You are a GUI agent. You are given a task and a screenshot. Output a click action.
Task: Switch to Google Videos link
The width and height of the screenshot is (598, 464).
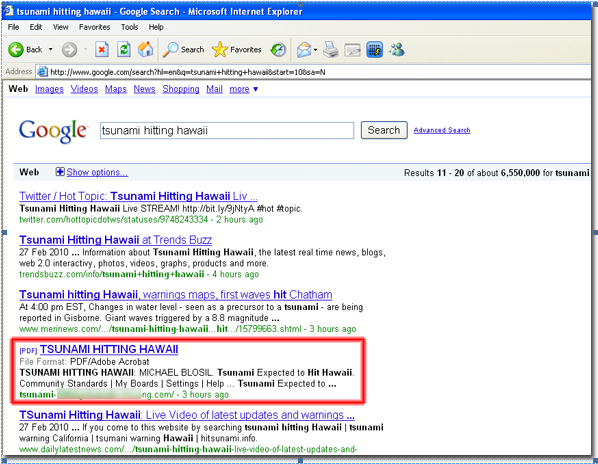point(84,89)
